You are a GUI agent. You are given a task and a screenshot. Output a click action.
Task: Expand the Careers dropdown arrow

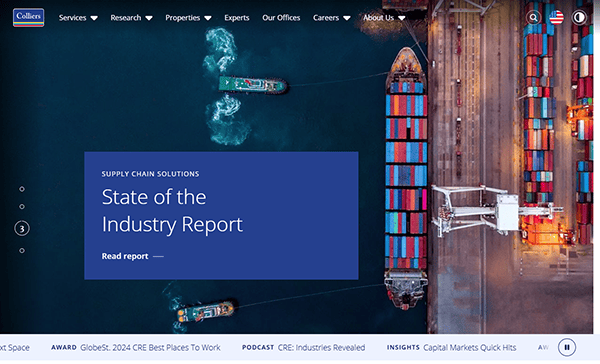coord(347,18)
